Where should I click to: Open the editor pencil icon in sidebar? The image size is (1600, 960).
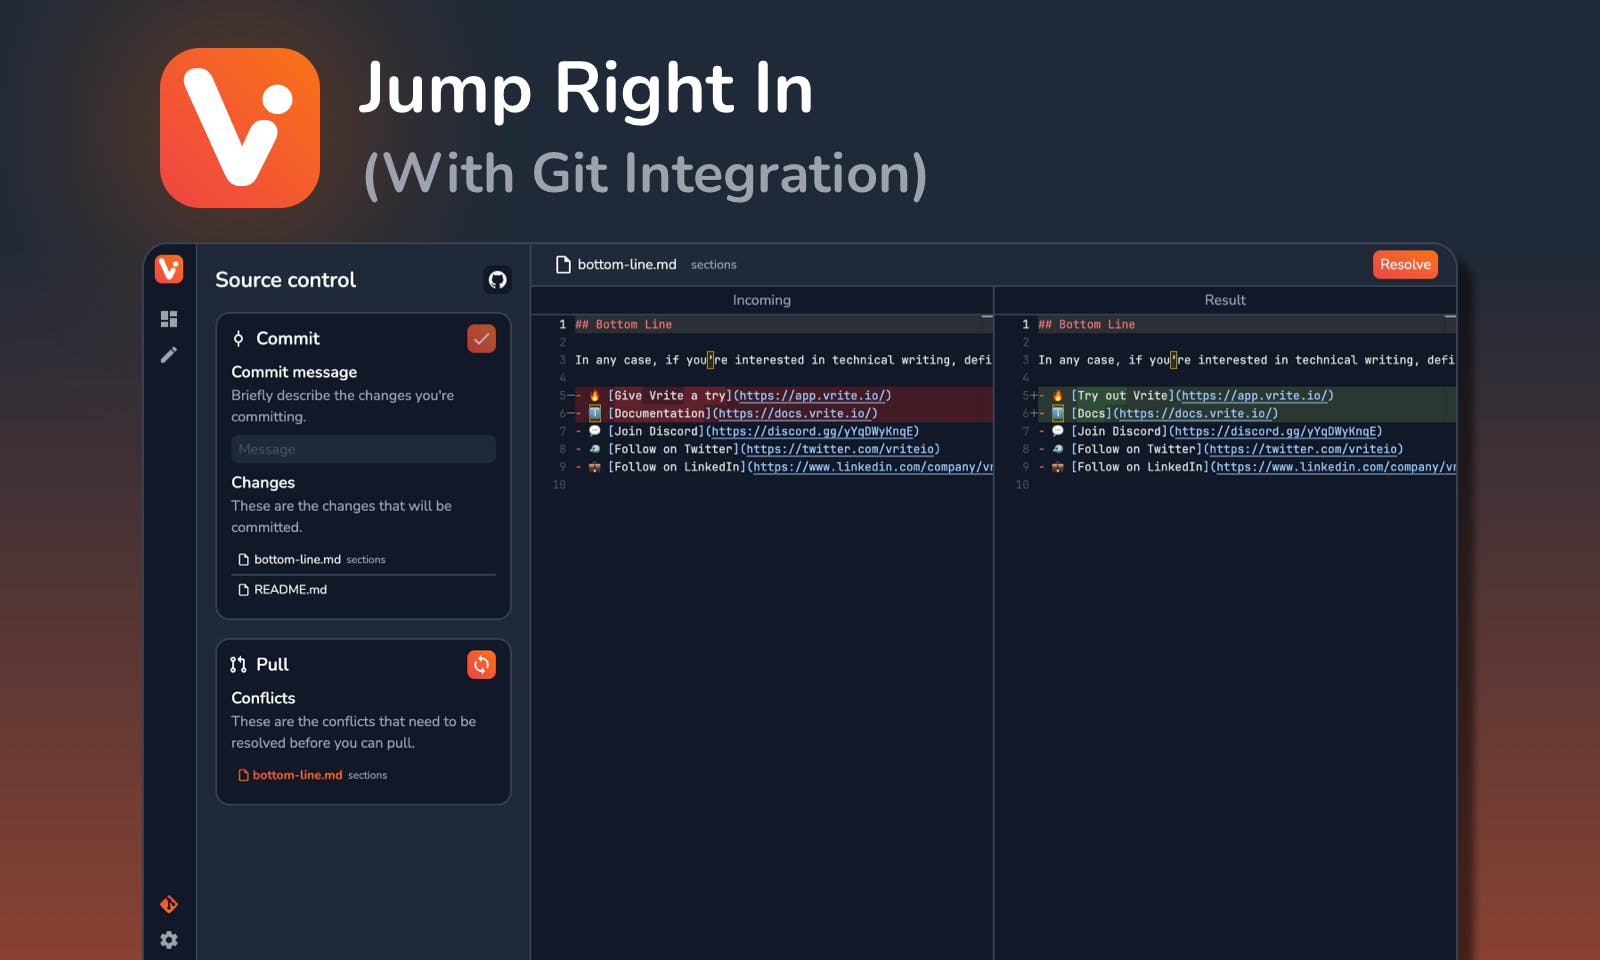point(169,355)
